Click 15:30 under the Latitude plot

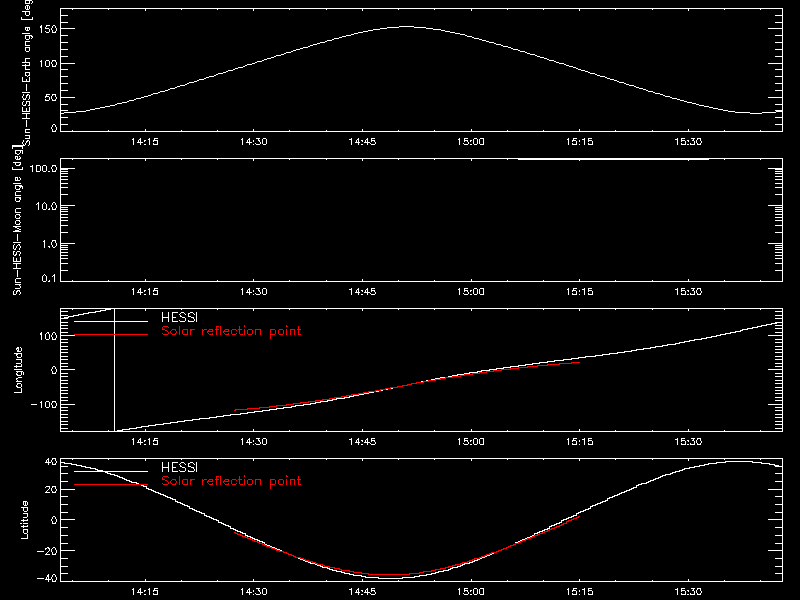688,592
